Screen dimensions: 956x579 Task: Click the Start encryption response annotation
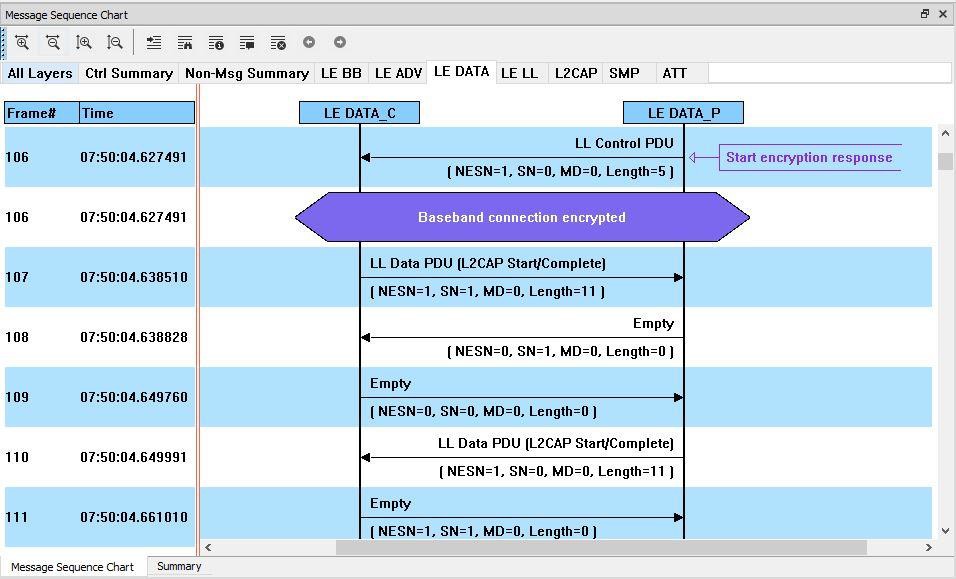tap(809, 157)
